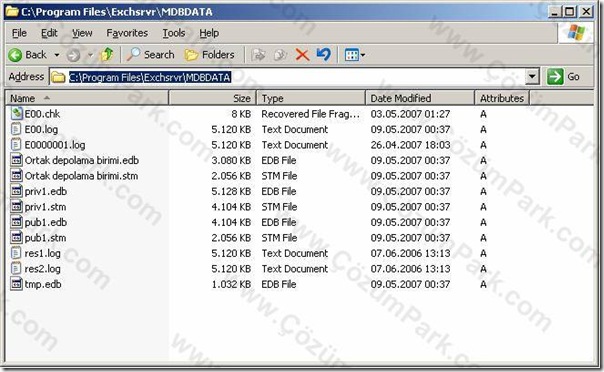Sort by the Size column header

point(213,98)
